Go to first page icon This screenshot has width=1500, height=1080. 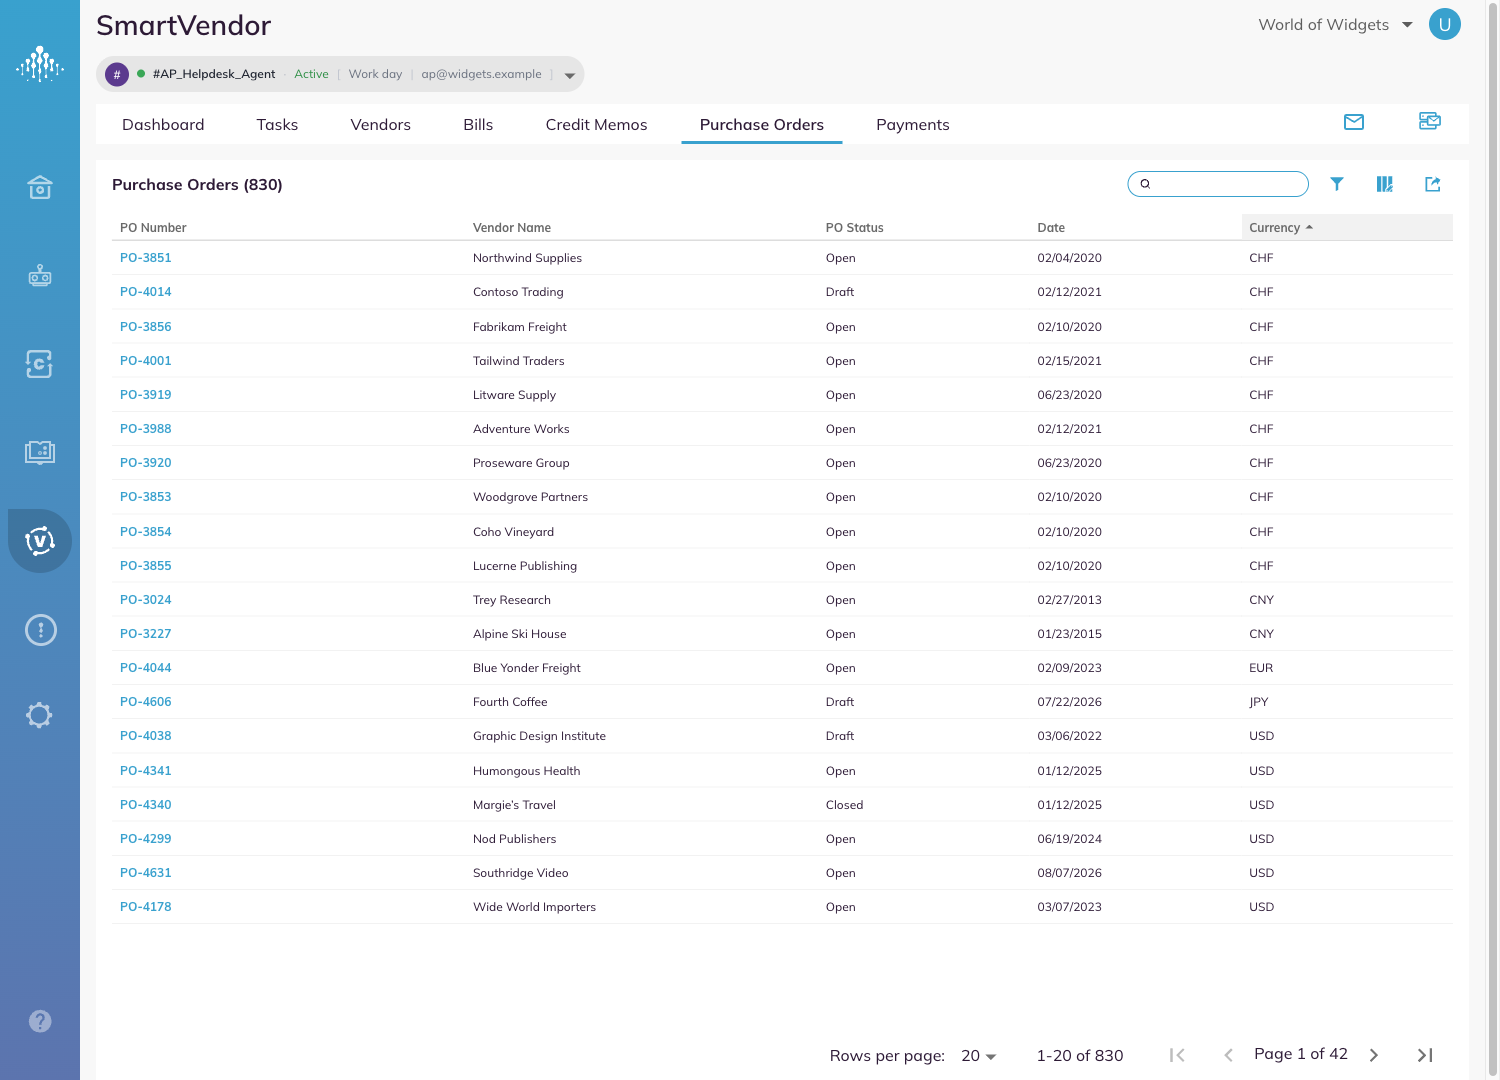(x=1177, y=1055)
